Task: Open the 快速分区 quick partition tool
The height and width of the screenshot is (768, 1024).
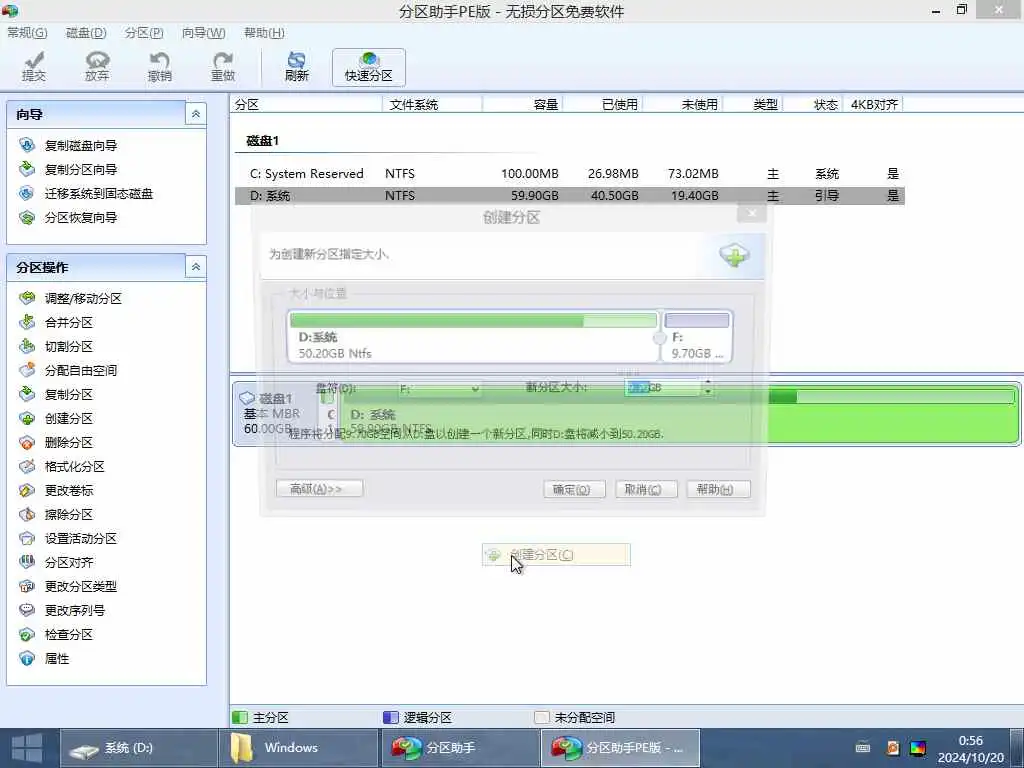Action: click(x=368, y=67)
